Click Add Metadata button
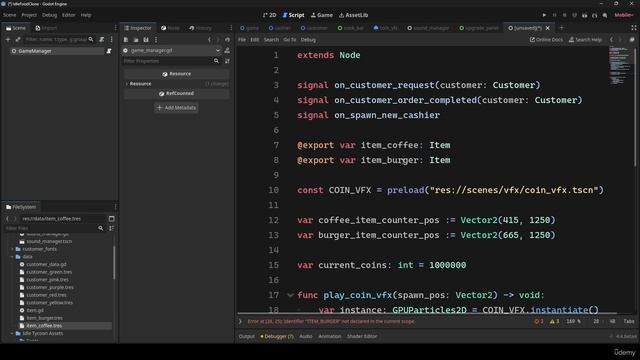 (x=176, y=108)
